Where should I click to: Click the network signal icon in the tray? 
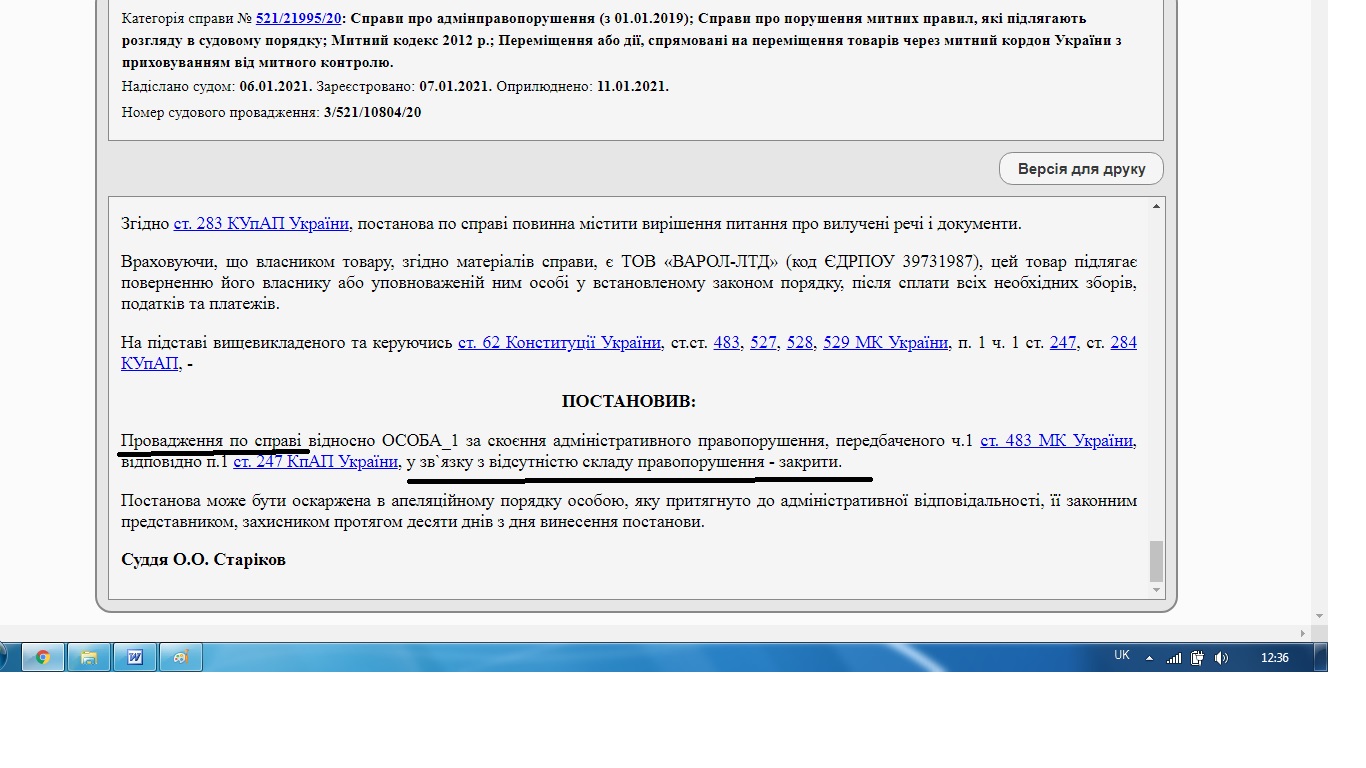pos(1174,658)
